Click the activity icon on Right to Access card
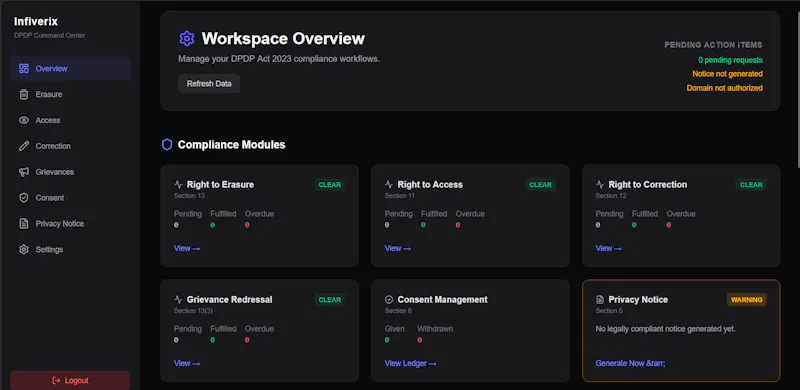The width and height of the screenshot is (800, 390). pyautogui.click(x=389, y=185)
